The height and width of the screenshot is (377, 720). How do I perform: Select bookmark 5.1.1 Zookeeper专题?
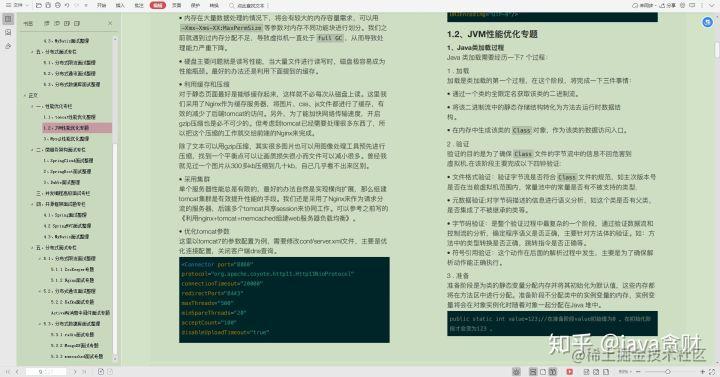[72, 270]
